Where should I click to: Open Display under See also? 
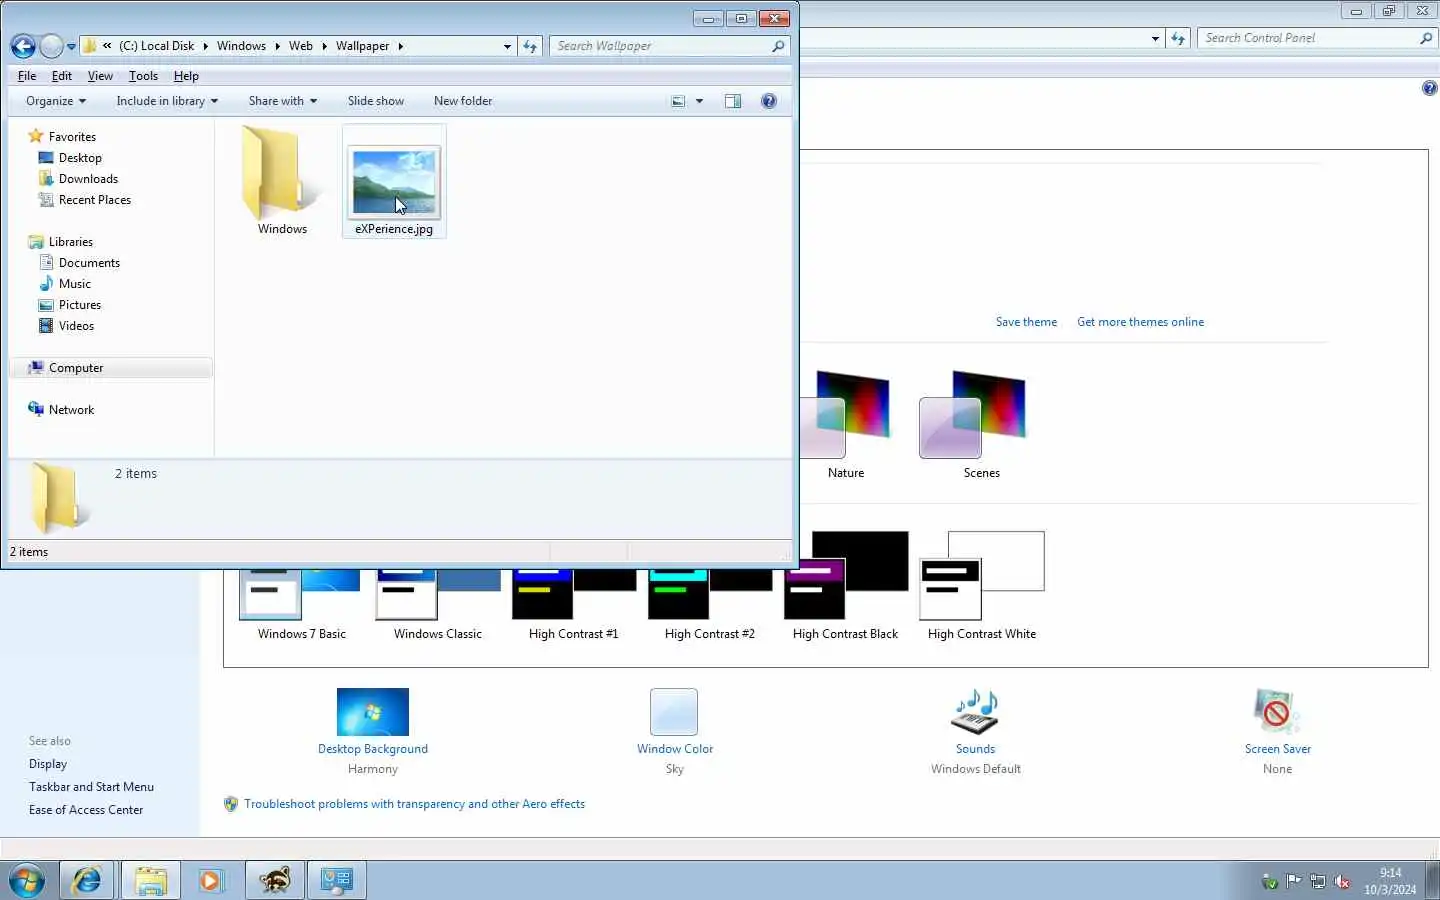48,764
